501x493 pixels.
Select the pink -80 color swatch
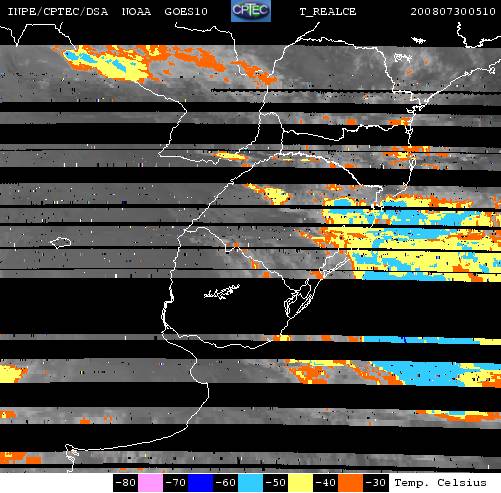150,483
